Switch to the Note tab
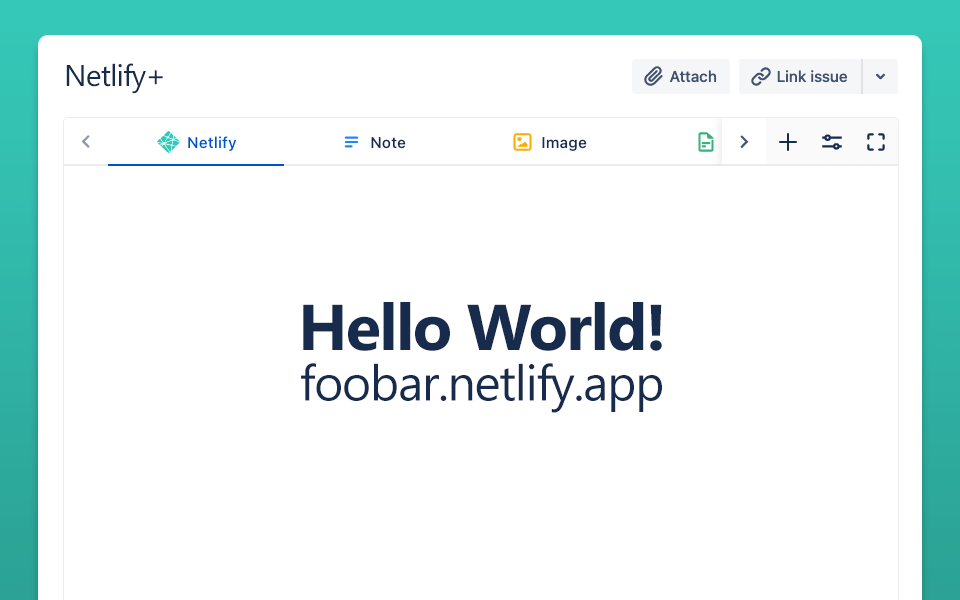 (374, 142)
